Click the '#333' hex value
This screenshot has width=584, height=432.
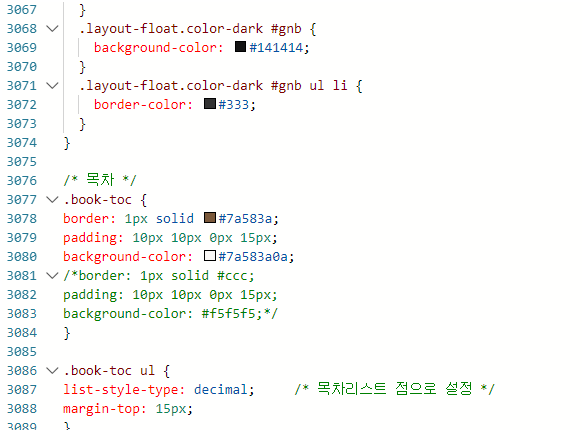[x=234, y=105]
